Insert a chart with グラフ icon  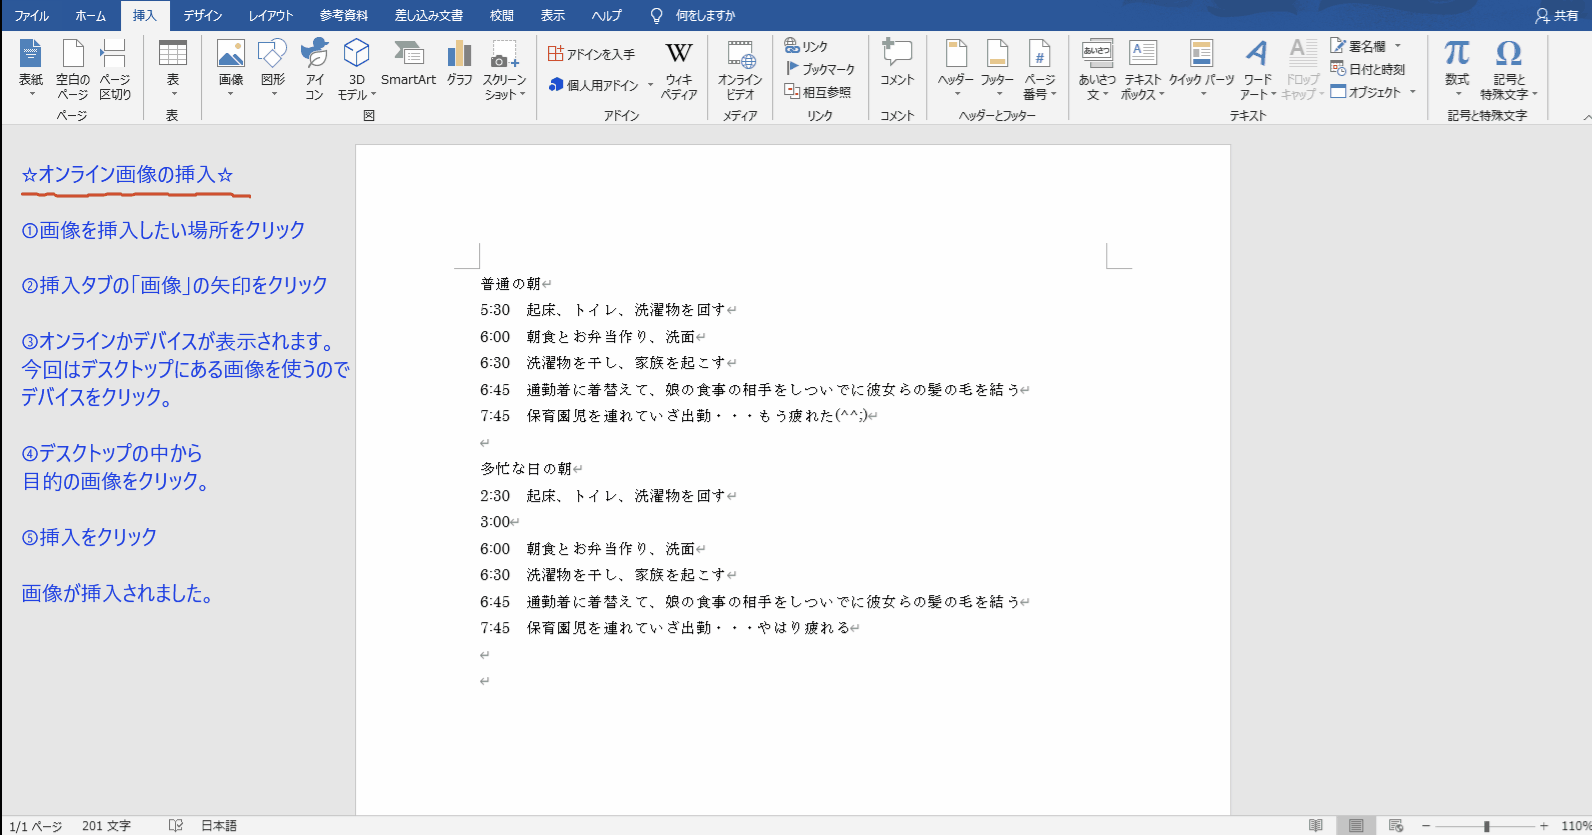coord(459,66)
